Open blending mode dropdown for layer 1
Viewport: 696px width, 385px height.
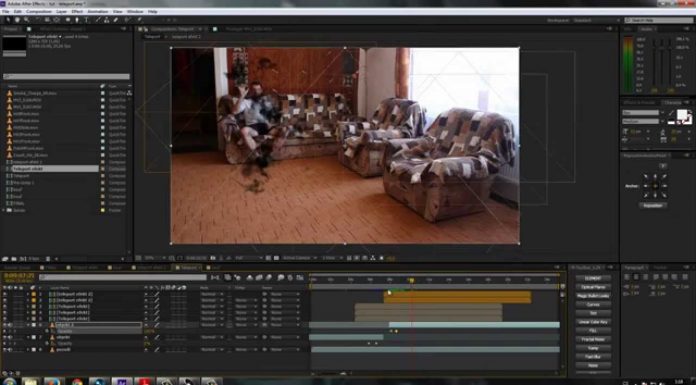point(211,294)
